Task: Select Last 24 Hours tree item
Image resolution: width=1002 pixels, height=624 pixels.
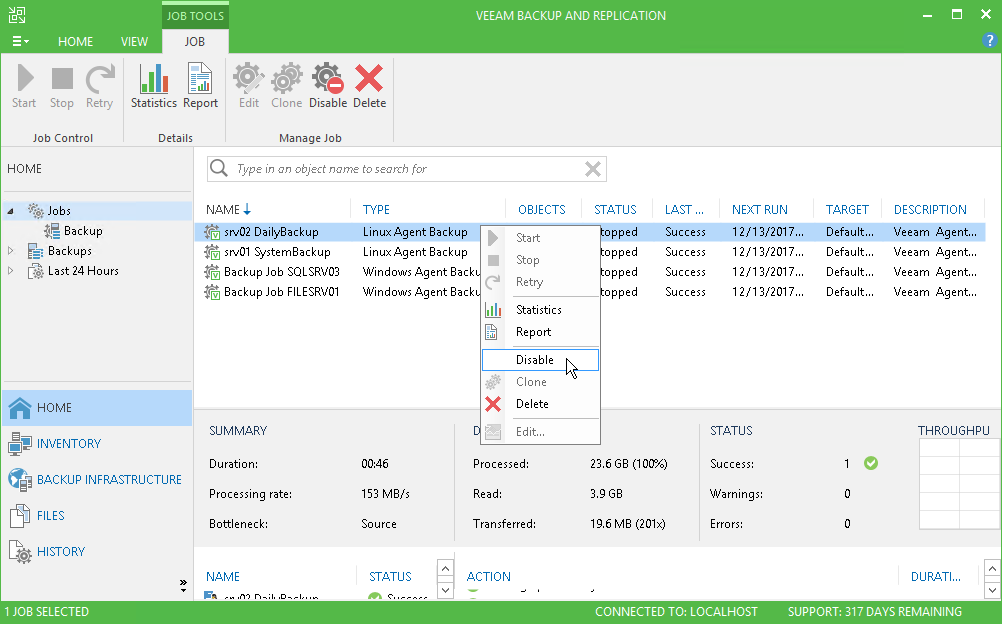Action: coord(83,271)
